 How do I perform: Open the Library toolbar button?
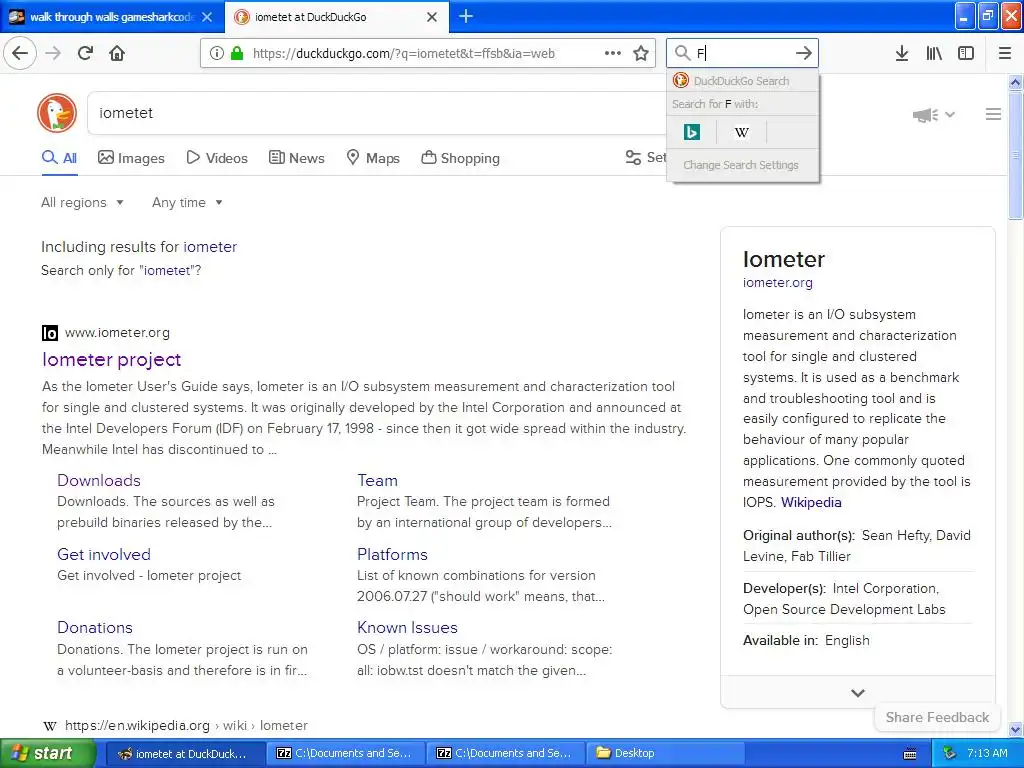pyautogui.click(x=934, y=53)
